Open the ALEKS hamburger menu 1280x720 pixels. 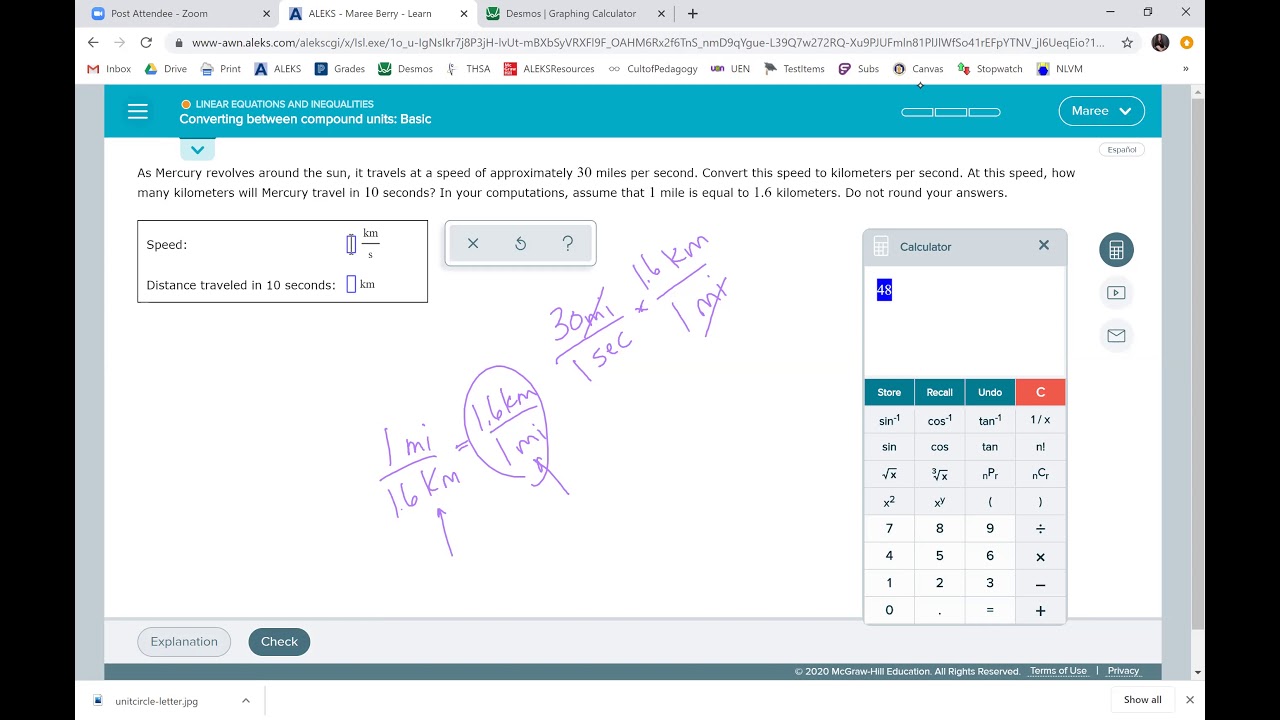(138, 111)
